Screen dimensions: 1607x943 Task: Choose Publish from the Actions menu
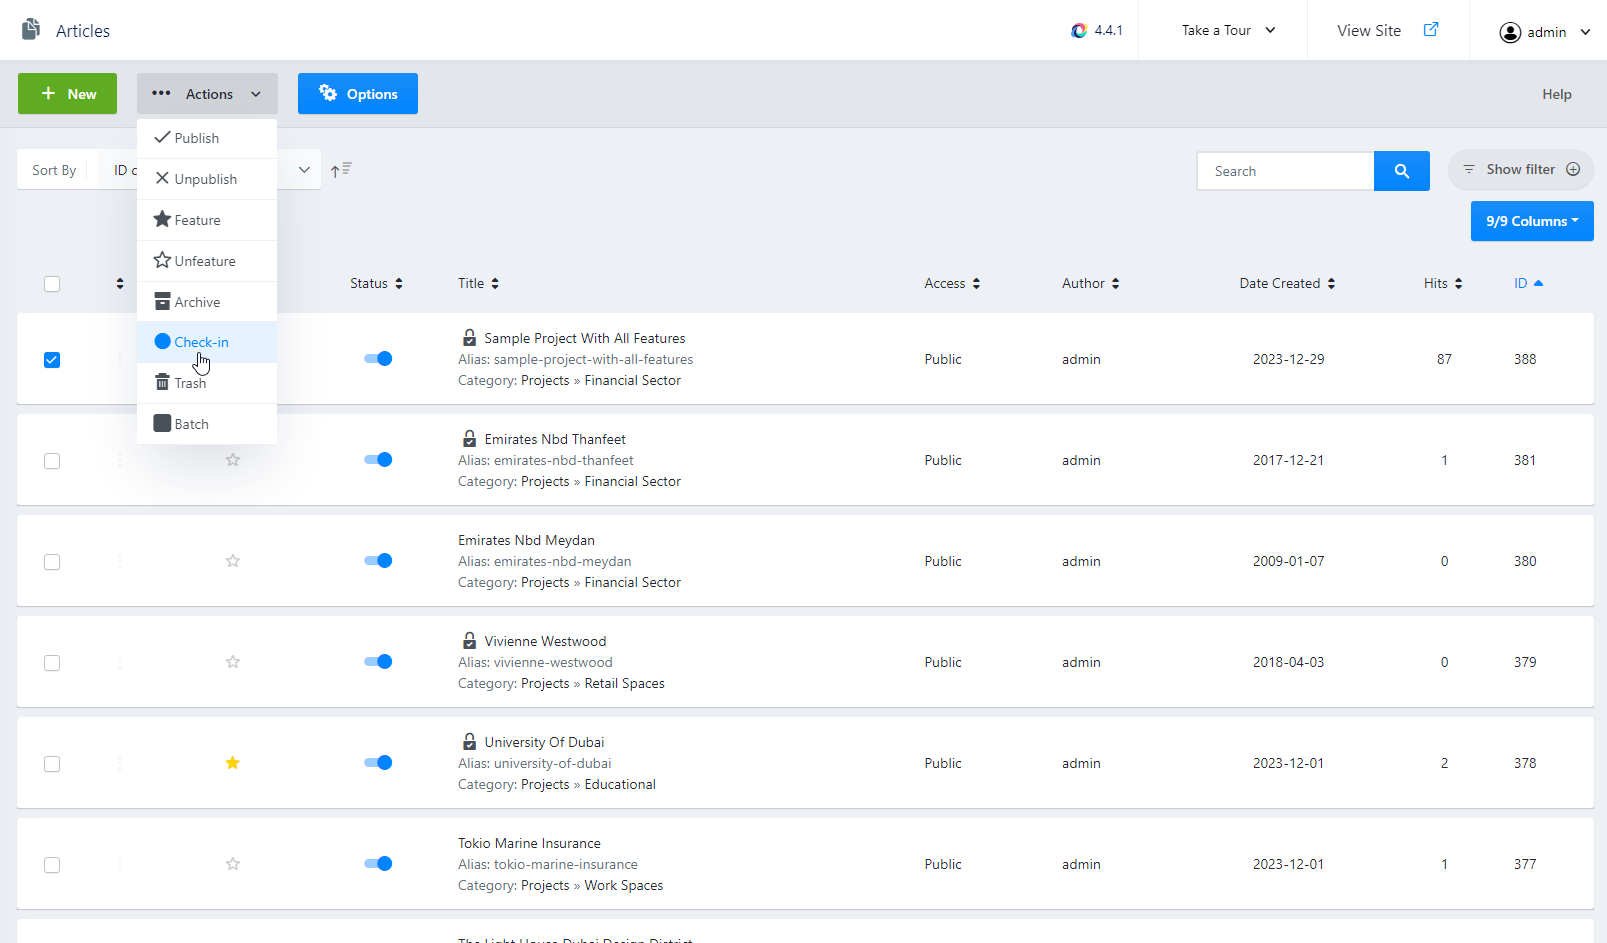click(207, 138)
